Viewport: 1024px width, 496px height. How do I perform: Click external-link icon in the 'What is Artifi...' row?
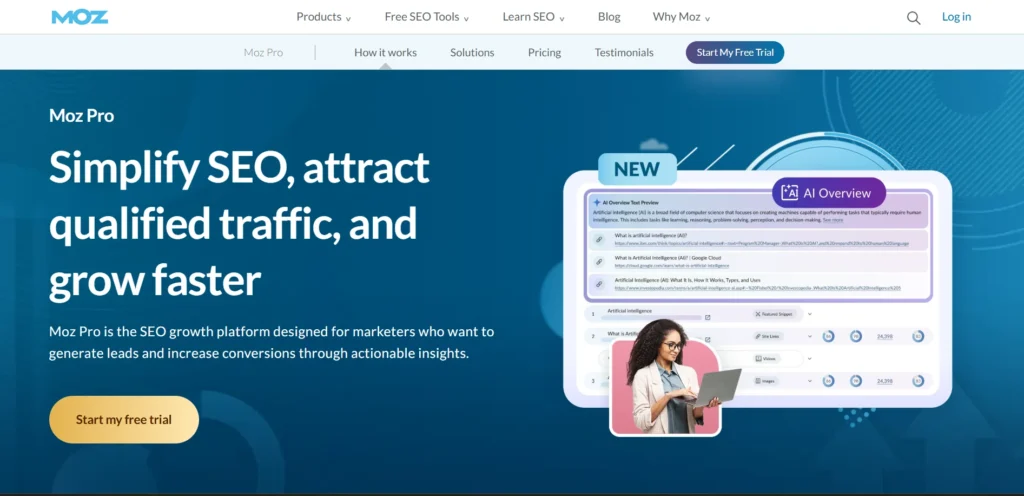click(707, 339)
